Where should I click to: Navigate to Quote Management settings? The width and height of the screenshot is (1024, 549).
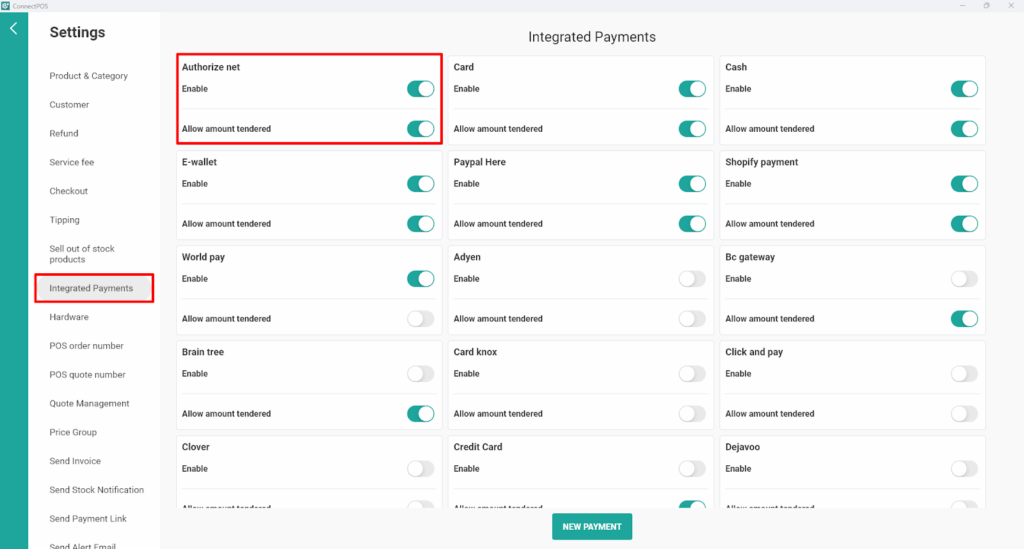click(x=89, y=404)
